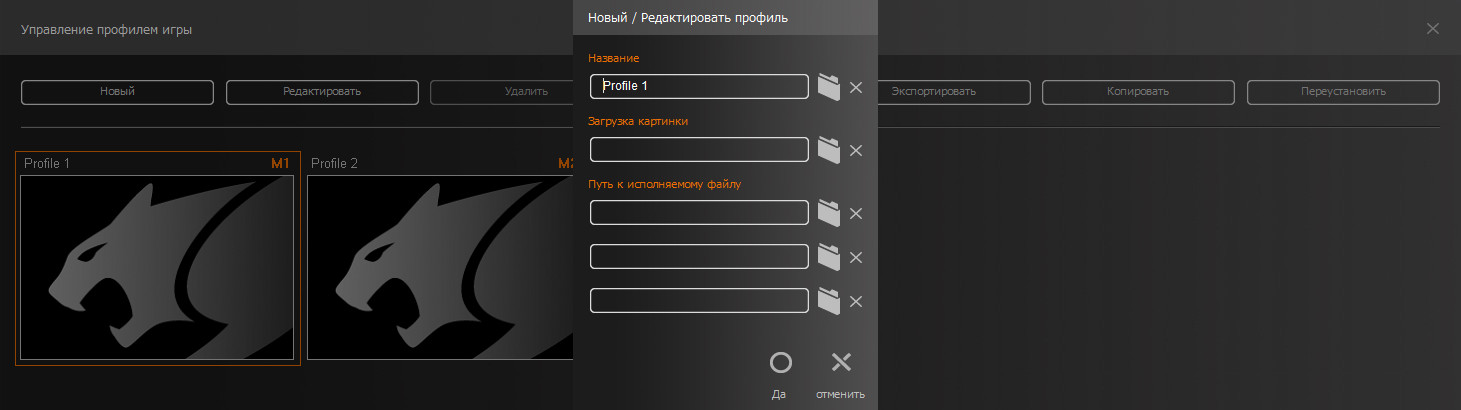
Task: Clear third executable path with X icon
Action: pos(856,301)
